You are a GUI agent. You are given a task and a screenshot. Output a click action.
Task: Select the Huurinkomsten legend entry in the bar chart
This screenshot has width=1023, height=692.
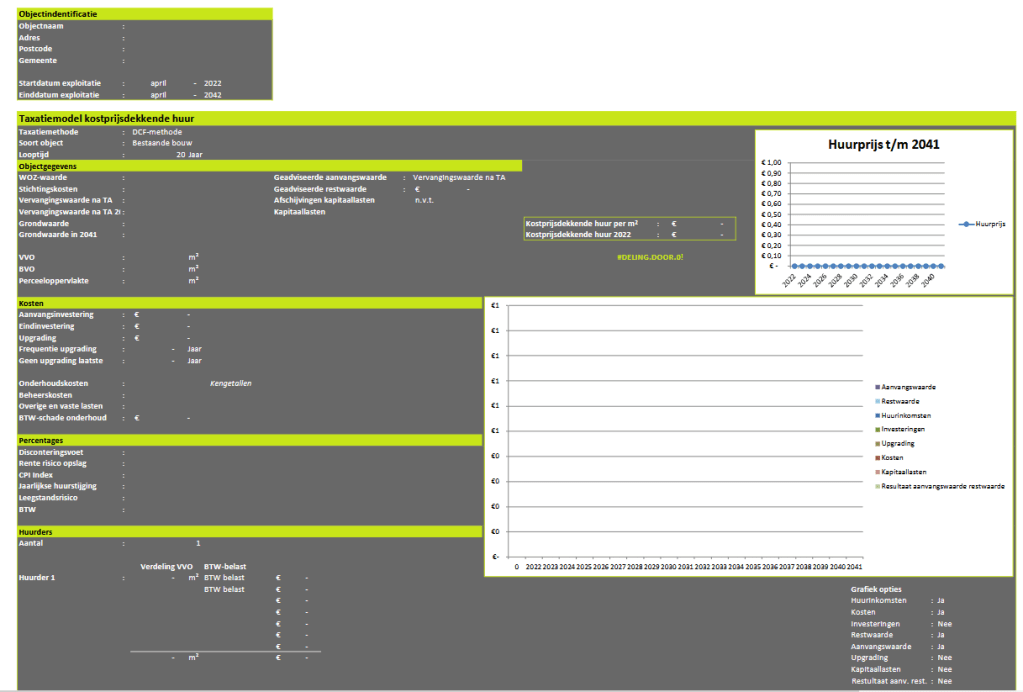[x=906, y=415]
